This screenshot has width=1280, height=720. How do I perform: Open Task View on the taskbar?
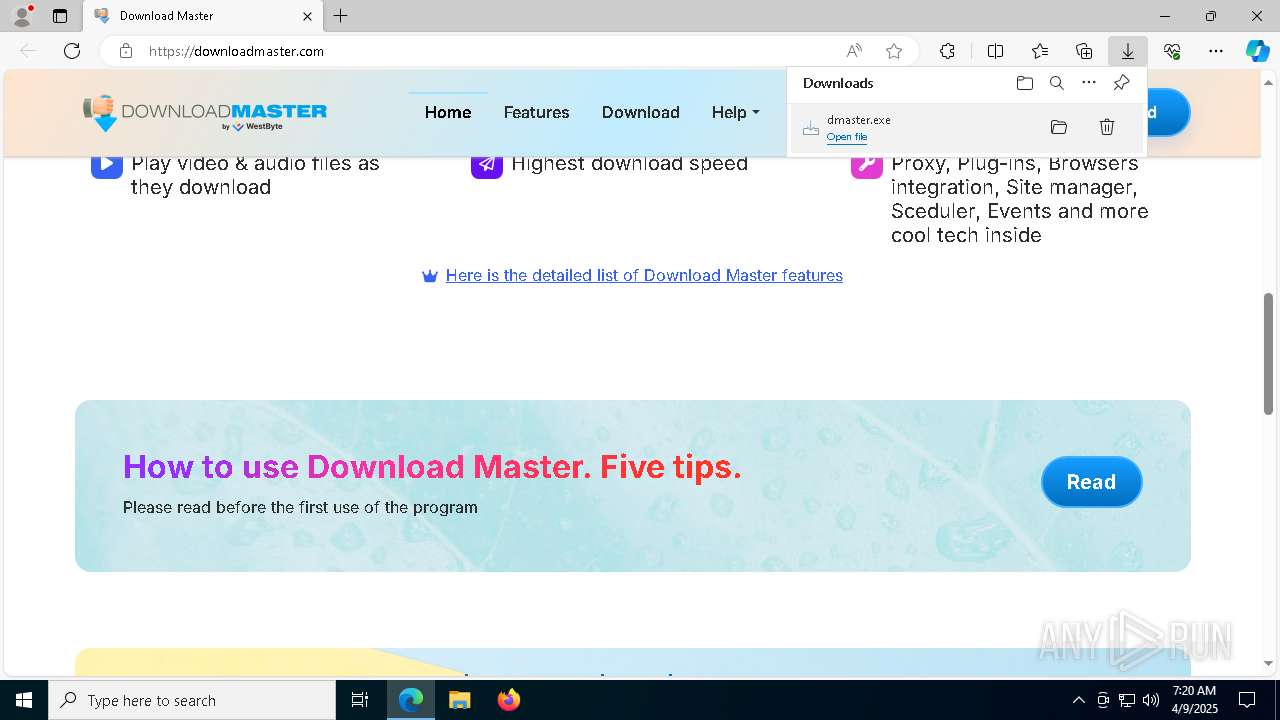point(360,700)
